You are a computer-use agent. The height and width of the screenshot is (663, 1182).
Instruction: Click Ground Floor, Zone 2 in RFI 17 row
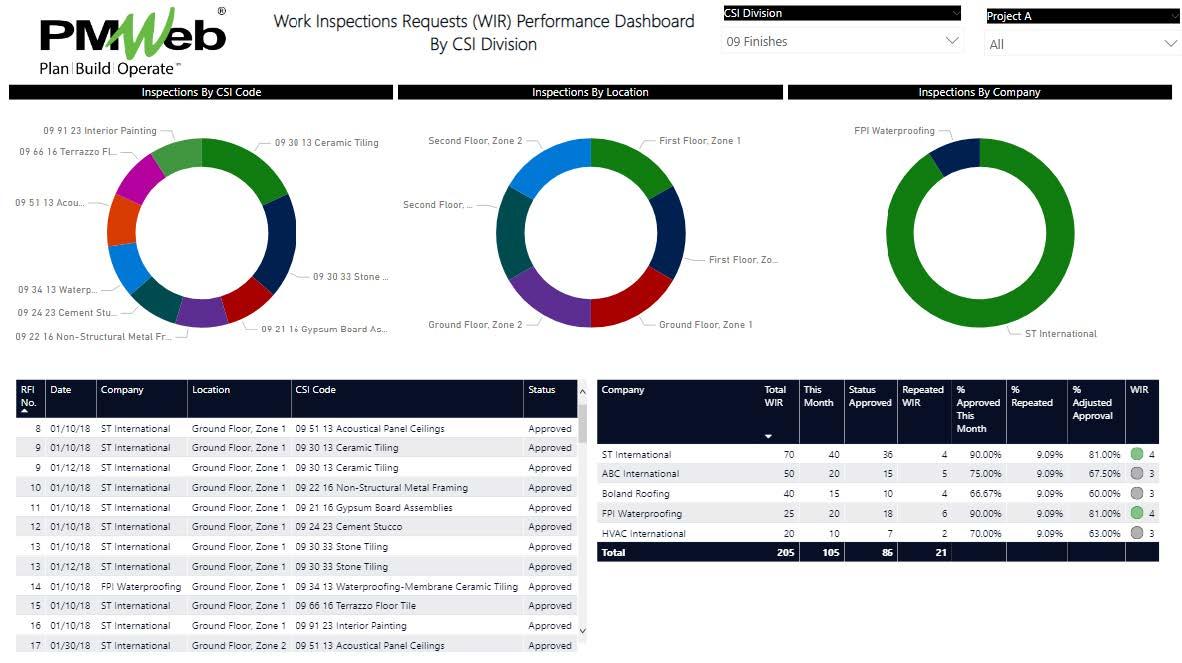239,646
